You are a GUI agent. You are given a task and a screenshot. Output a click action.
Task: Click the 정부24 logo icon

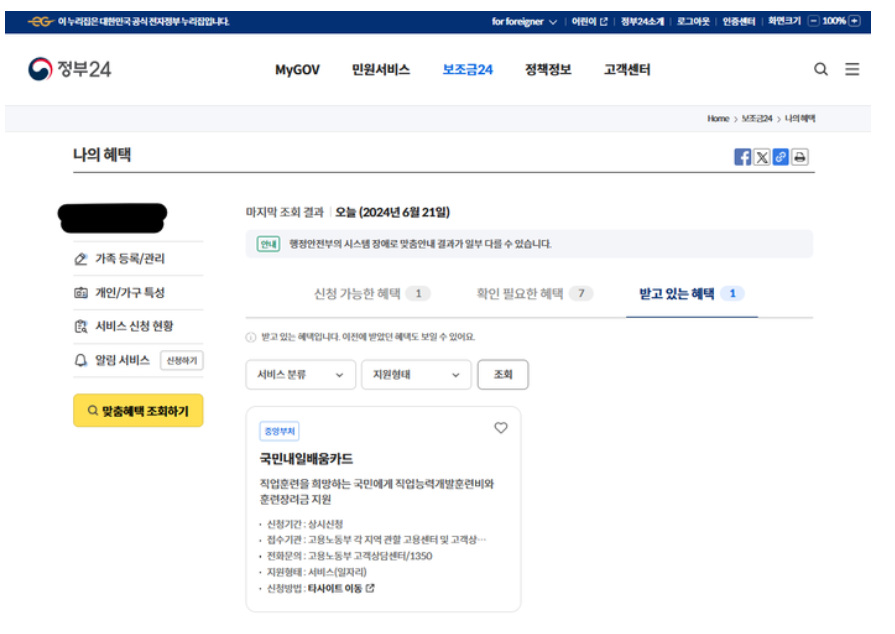click(x=40, y=68)
